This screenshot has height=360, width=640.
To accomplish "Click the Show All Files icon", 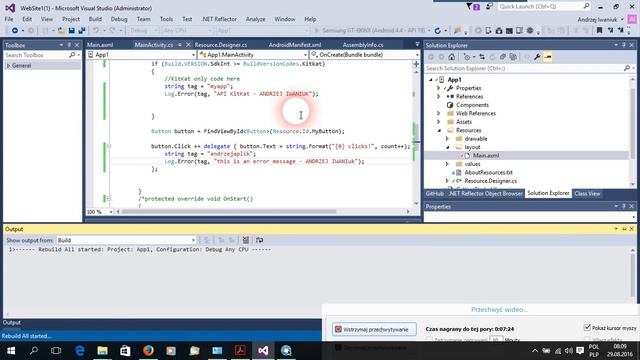I will click(x=513, y=57).
